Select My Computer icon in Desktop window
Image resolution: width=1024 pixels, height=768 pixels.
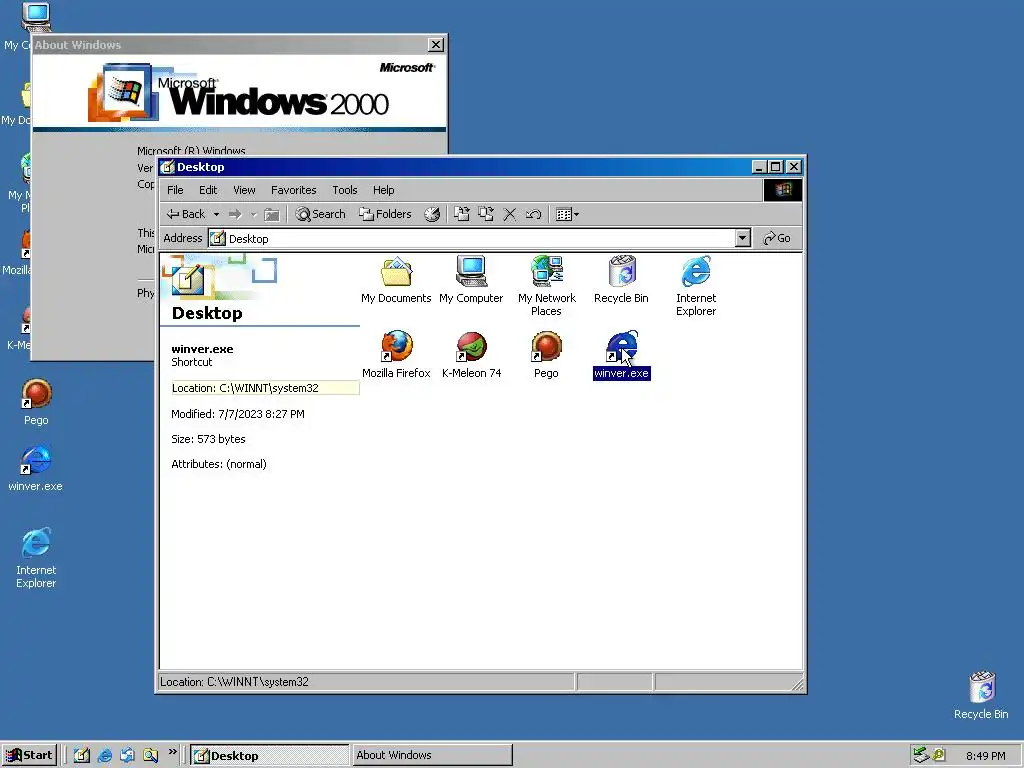tap(471, 281)
